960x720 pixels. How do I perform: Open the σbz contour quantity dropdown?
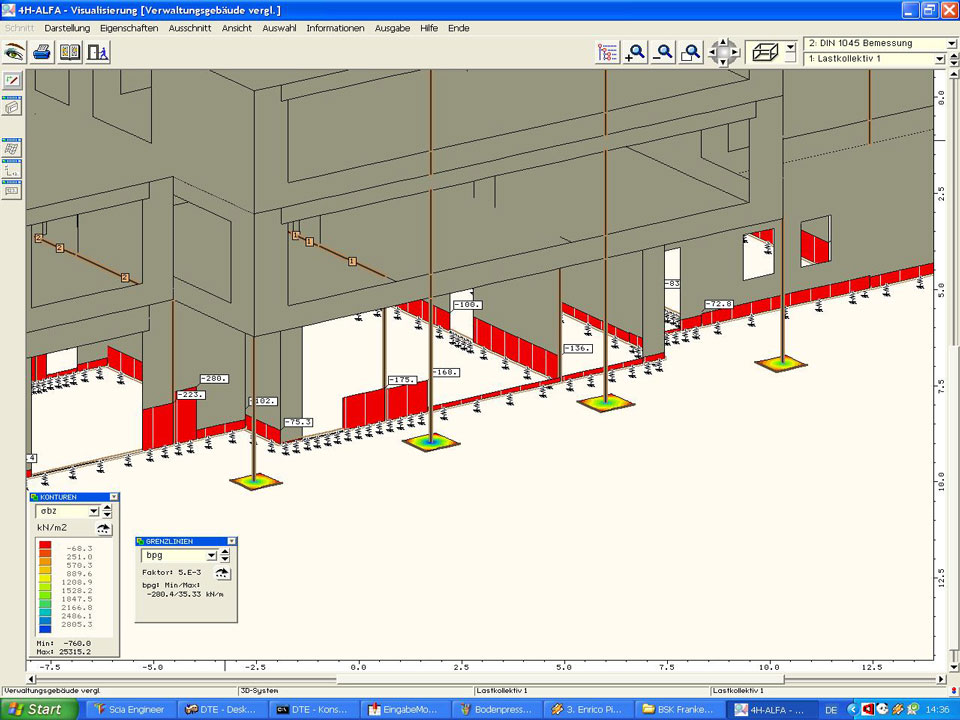[x=94, y=512]
